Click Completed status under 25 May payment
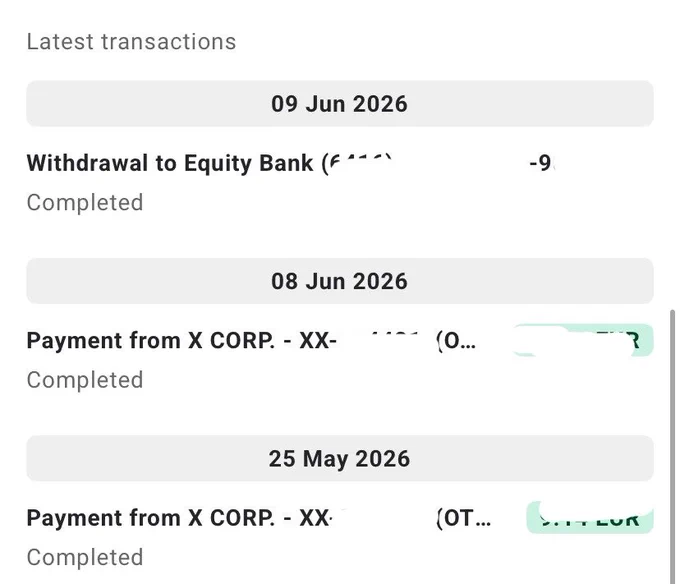The height and width of the screenshot is (584, 680). pyautogui.click(x=85, y=557)
